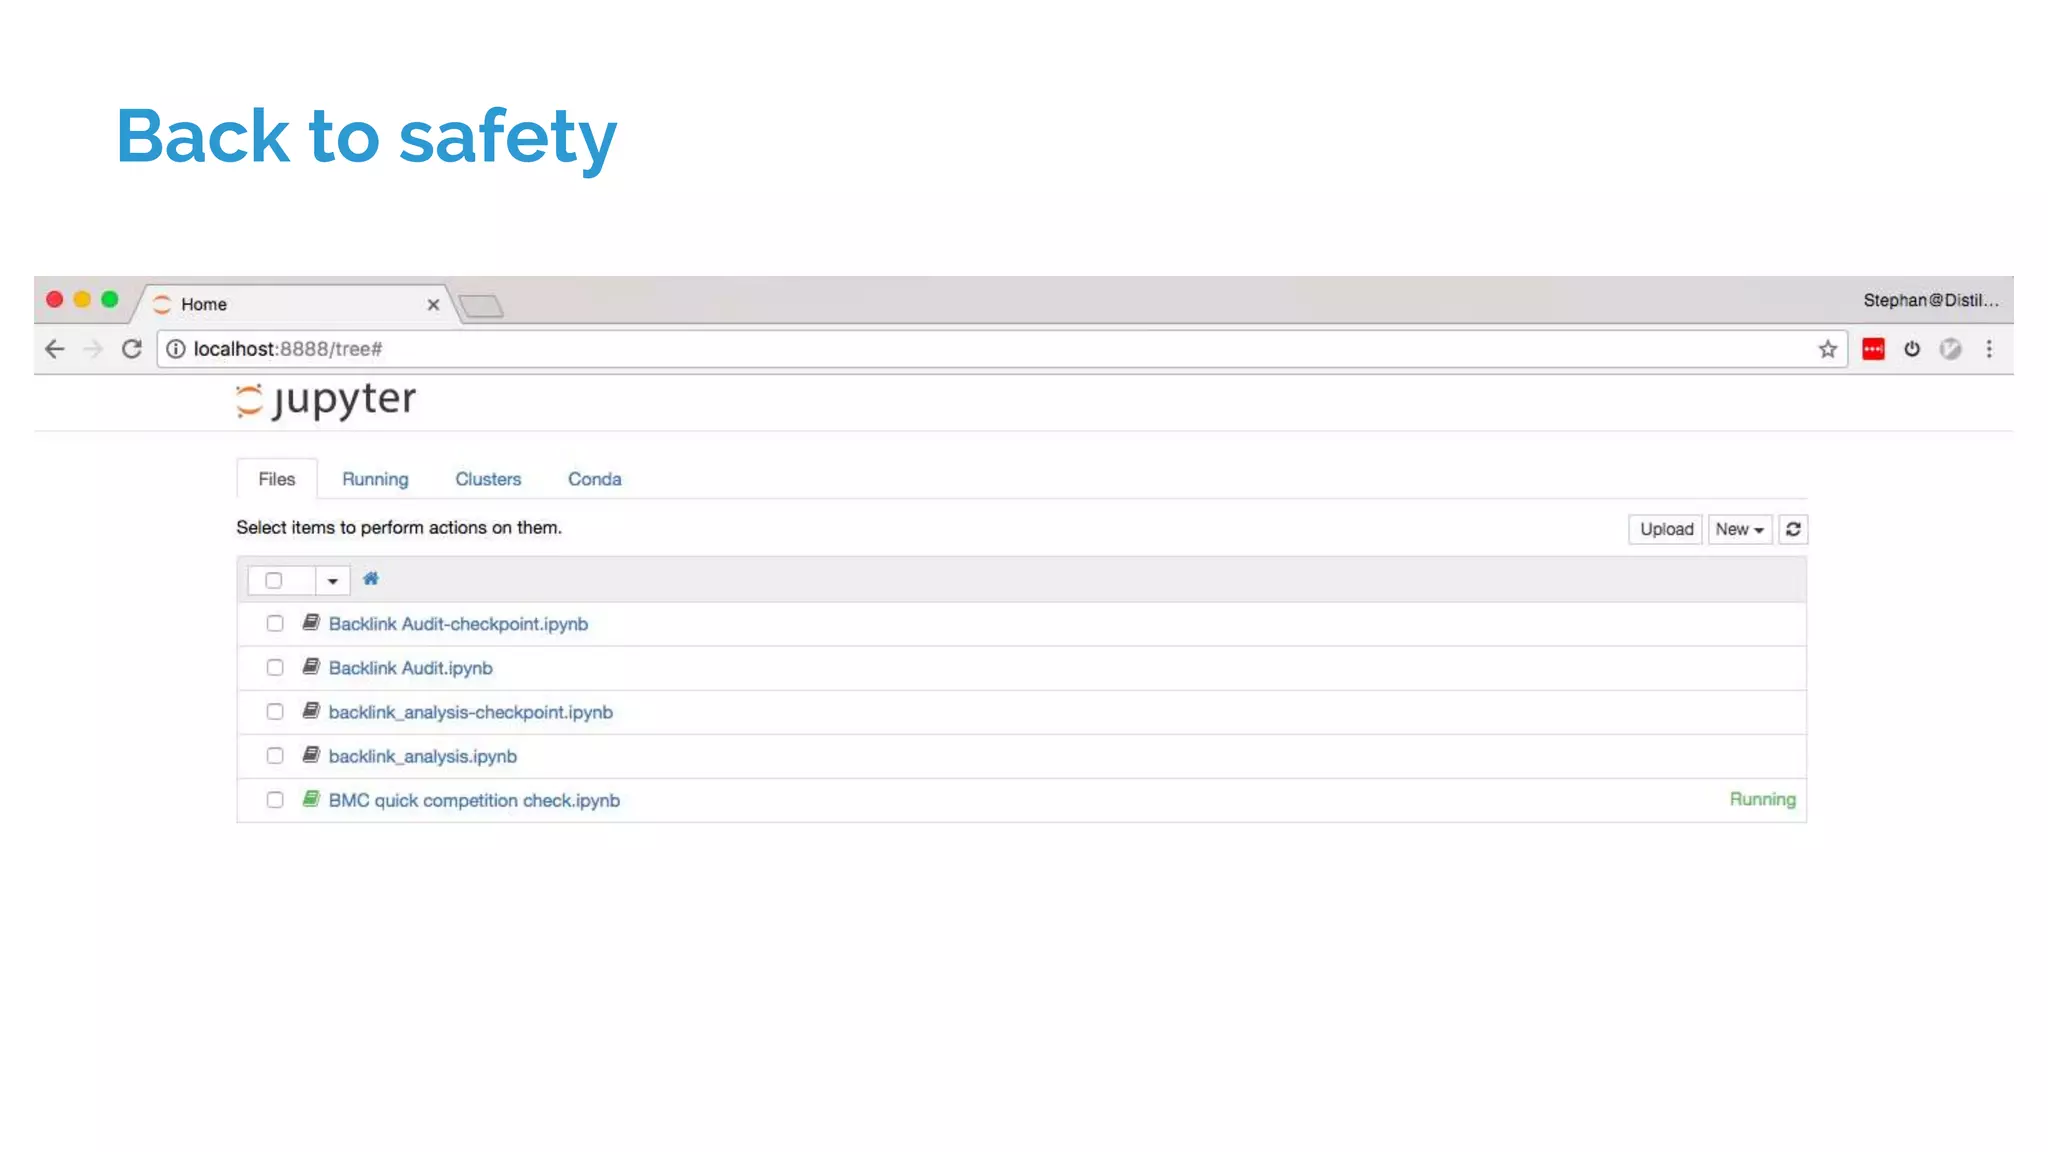Click the Jupyter logo
Screen dimensions: 2048x1152
(x=326, y=400)
